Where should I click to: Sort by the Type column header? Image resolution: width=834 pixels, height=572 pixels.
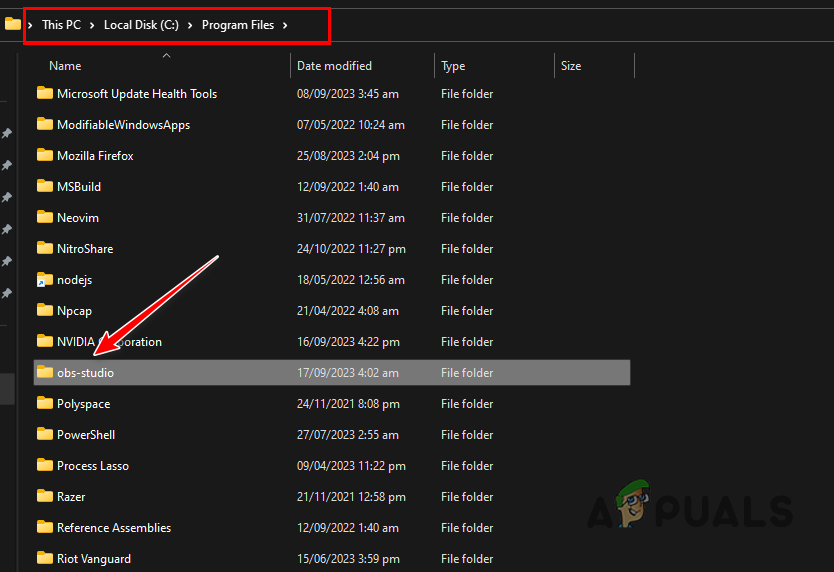453,65
